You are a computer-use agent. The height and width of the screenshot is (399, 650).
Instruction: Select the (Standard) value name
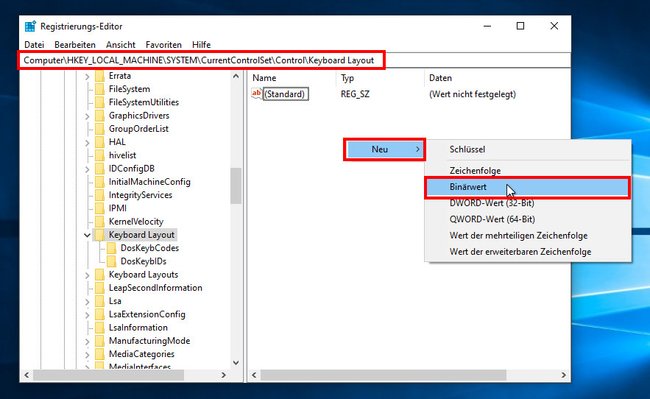tap(286, 94)
